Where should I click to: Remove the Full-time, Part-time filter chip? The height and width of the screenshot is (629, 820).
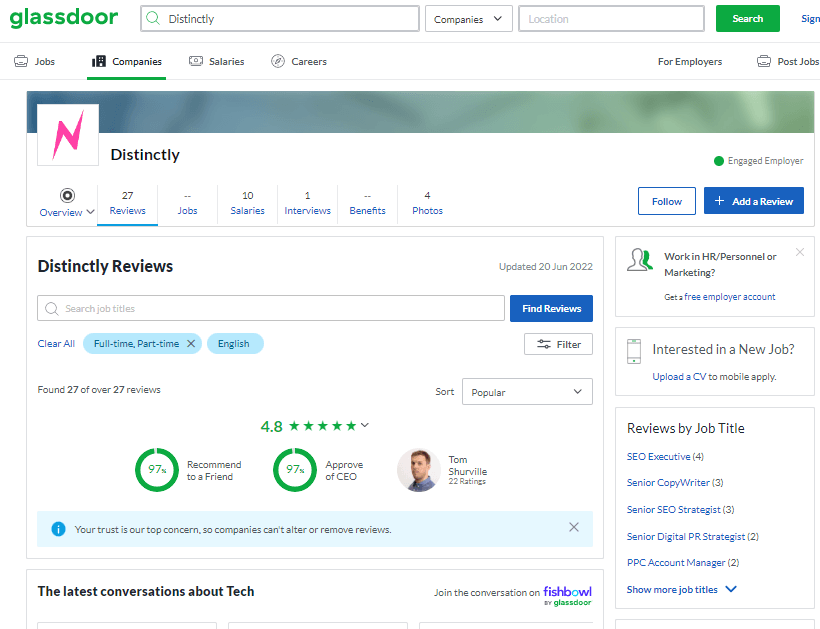(x=191, y=344)
